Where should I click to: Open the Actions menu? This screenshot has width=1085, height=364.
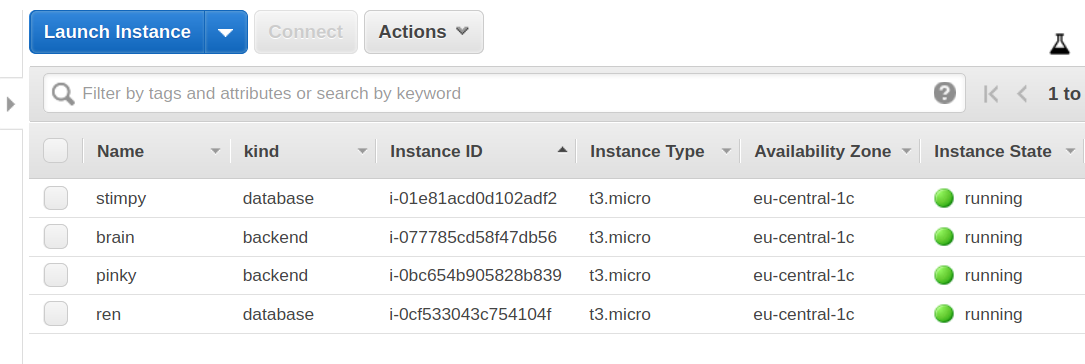[423, 32]
